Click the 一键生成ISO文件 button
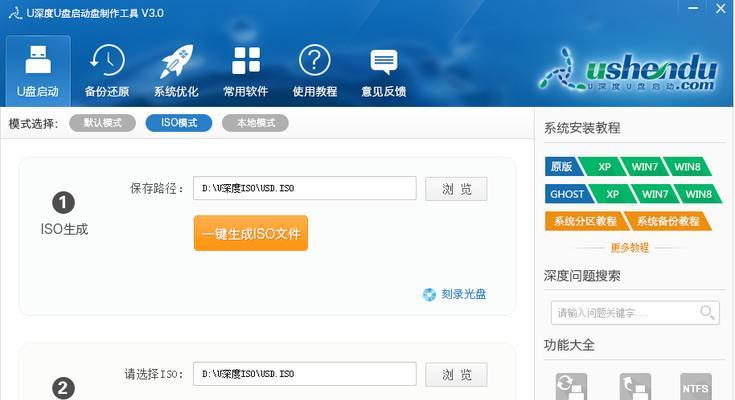The width and height of the screenshot is (735, 400). click(x=251, y=233)
